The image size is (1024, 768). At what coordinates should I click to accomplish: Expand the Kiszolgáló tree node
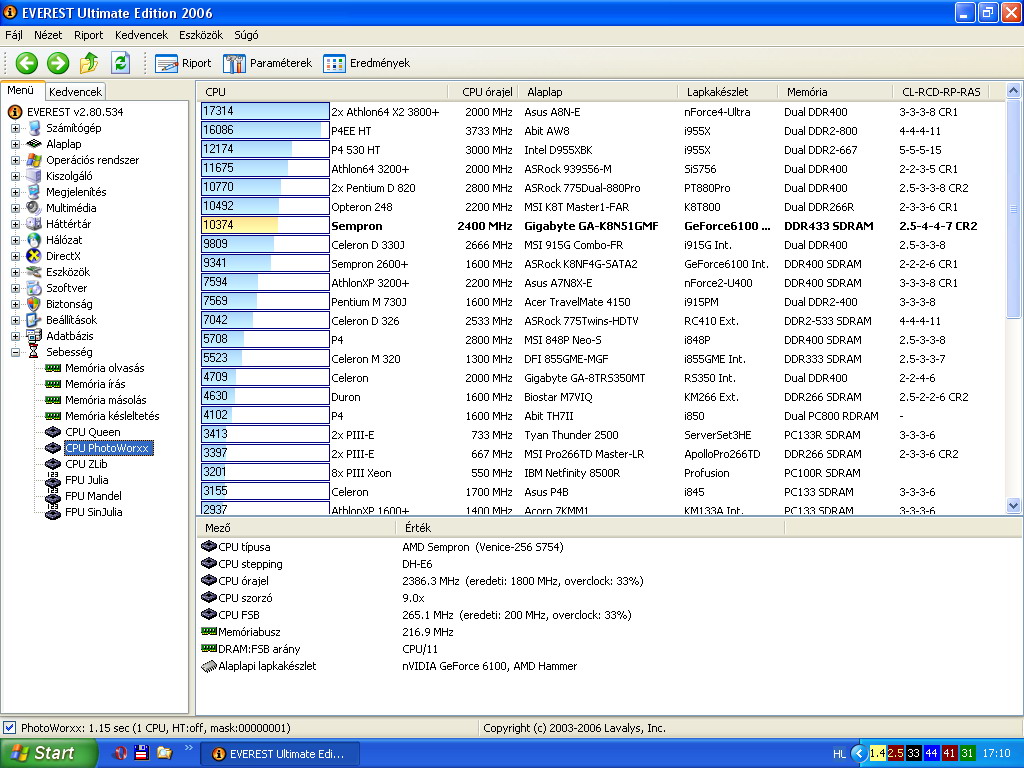(15, 176)
